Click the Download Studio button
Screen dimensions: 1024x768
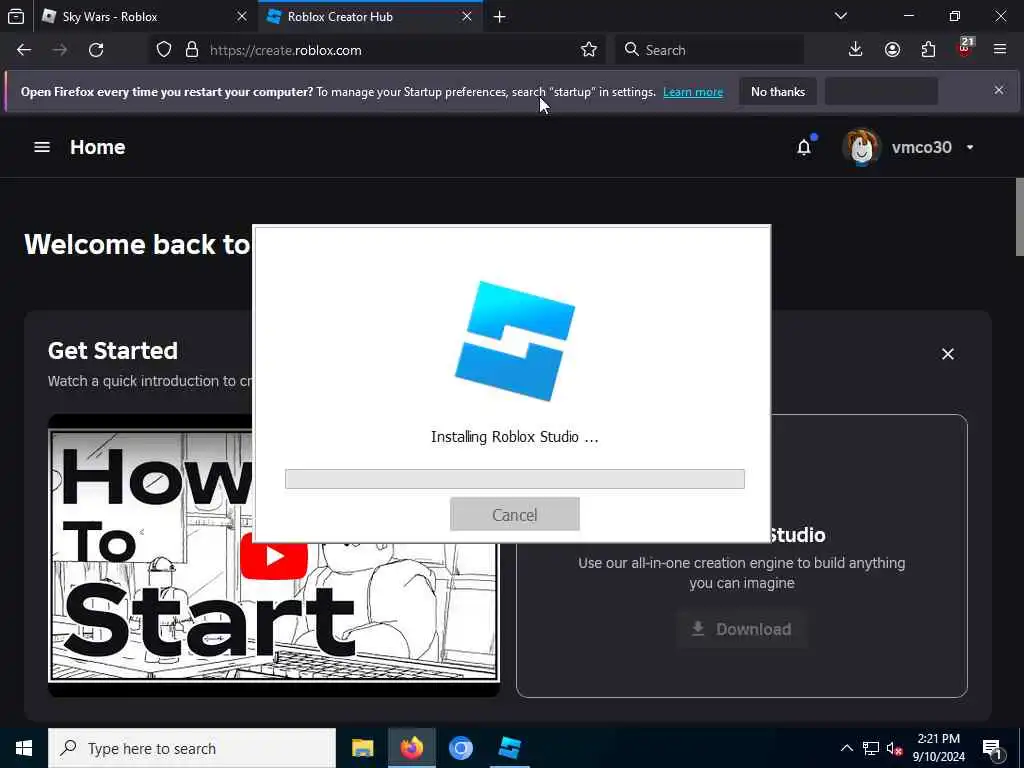click(x=742, y=629)
